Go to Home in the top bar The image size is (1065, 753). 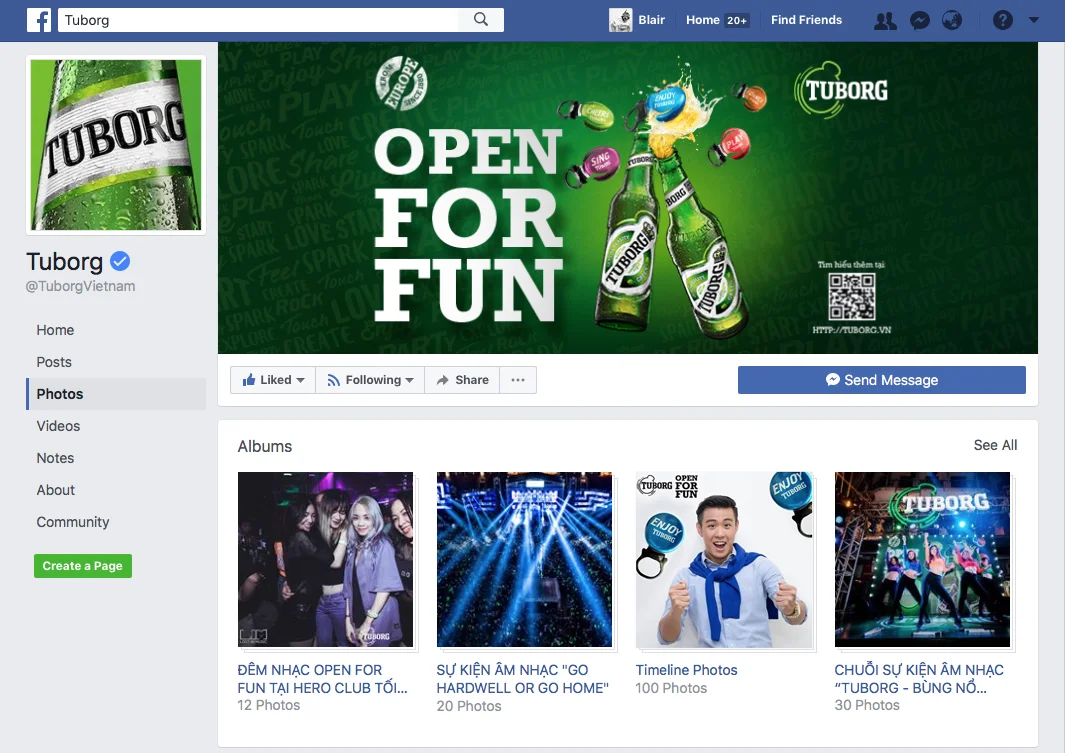click(x=703, y=20)
